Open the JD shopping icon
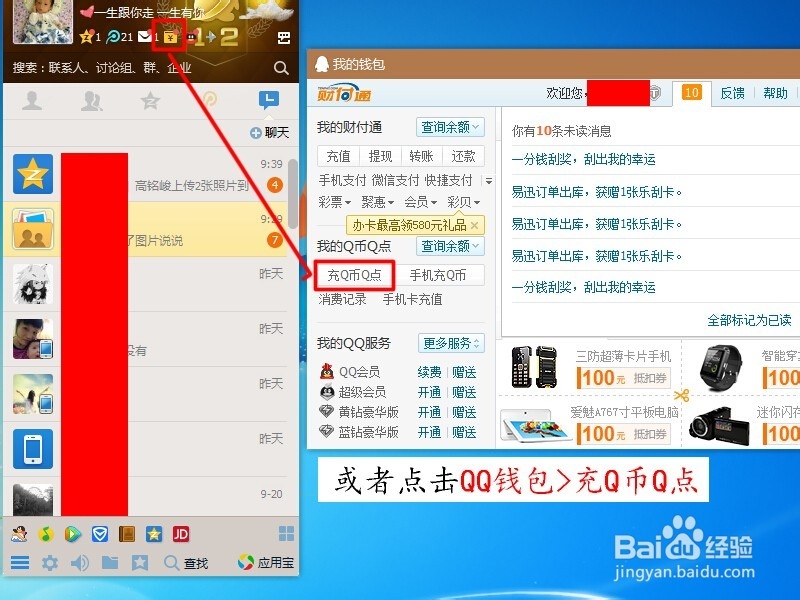 tap(181, 533)
